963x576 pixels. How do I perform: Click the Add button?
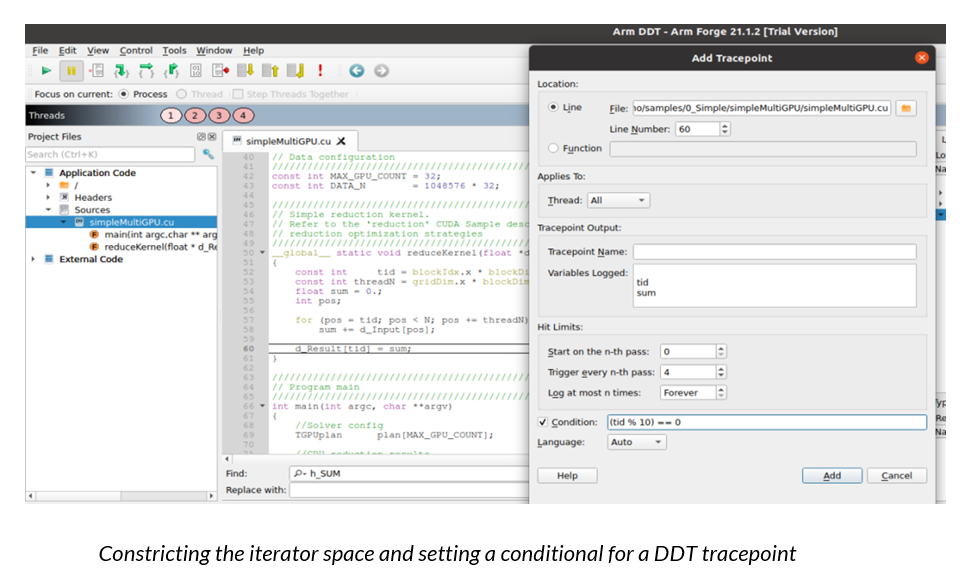pos(832,475)
